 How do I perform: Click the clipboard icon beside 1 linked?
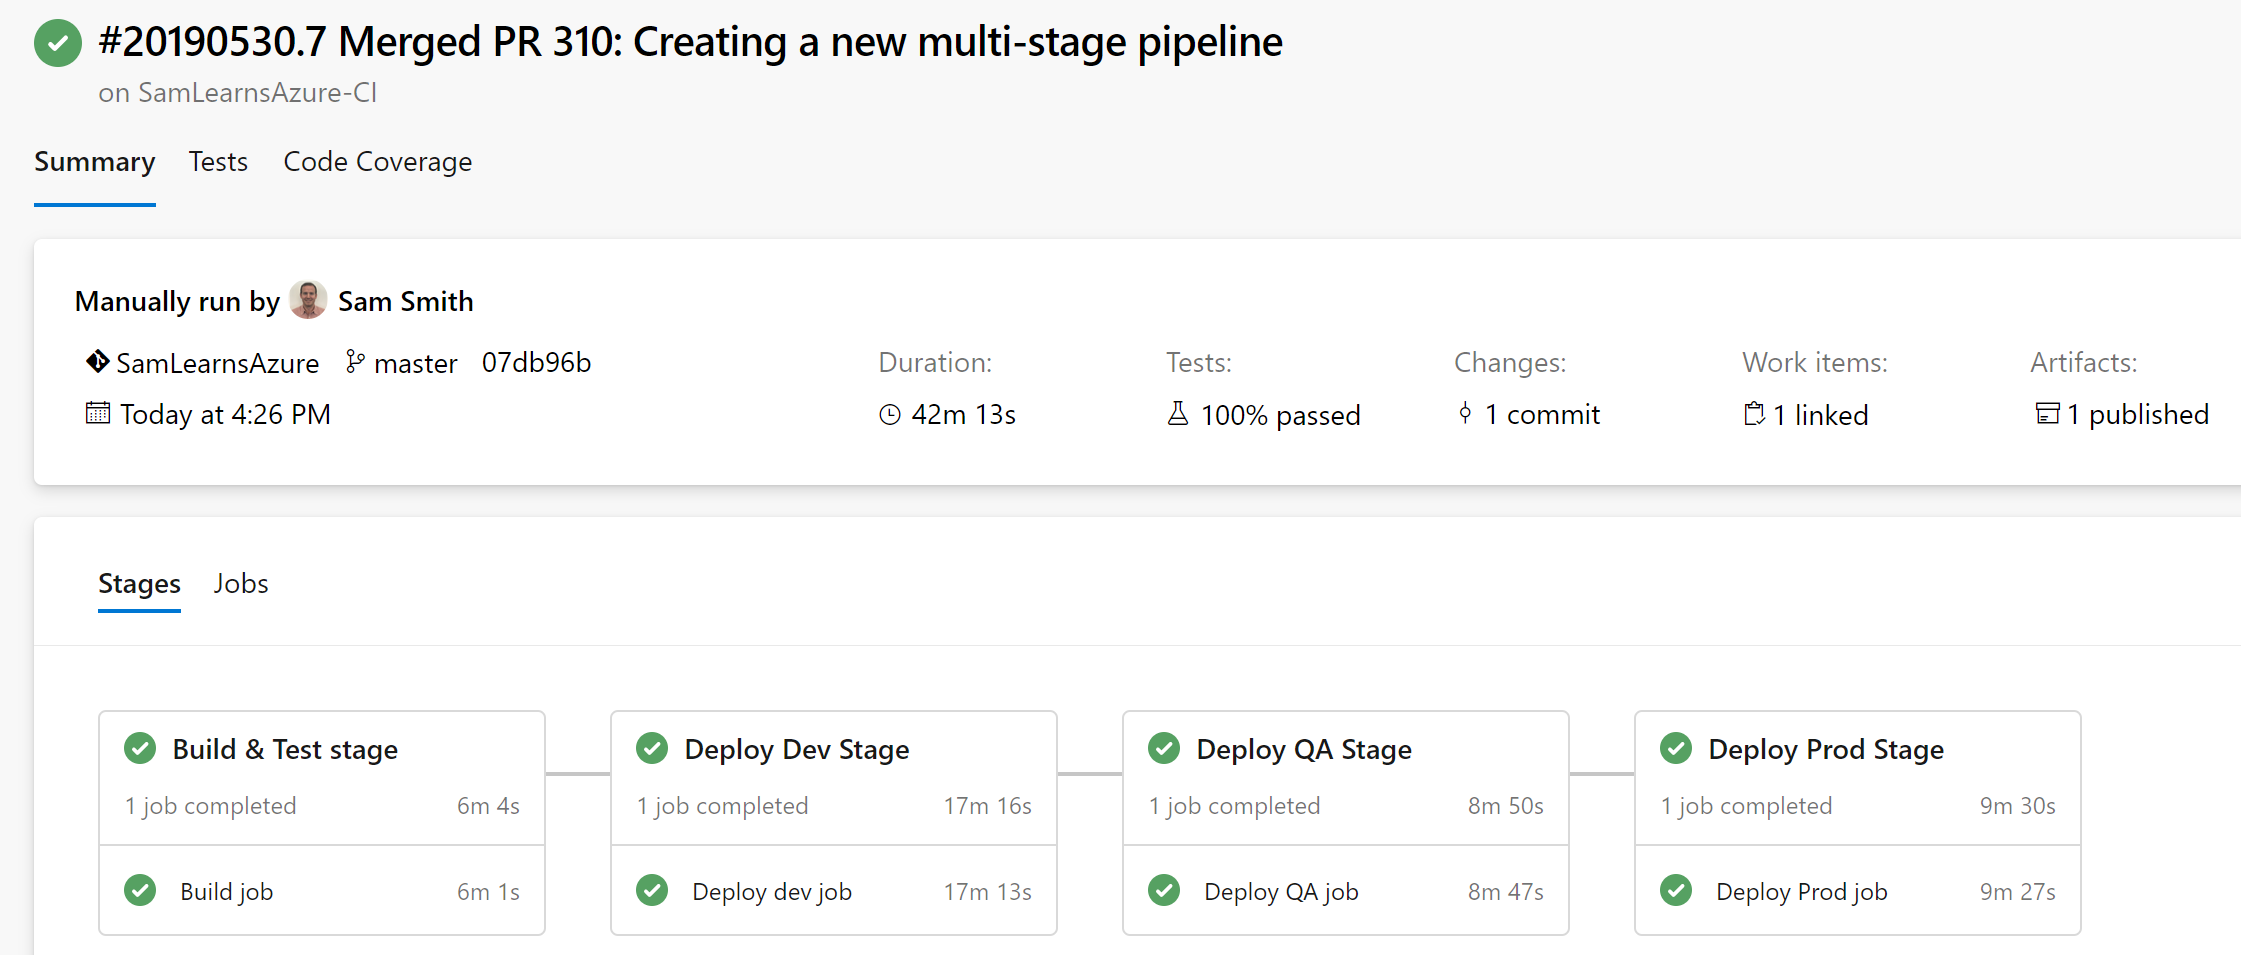tap(1754, 414)
